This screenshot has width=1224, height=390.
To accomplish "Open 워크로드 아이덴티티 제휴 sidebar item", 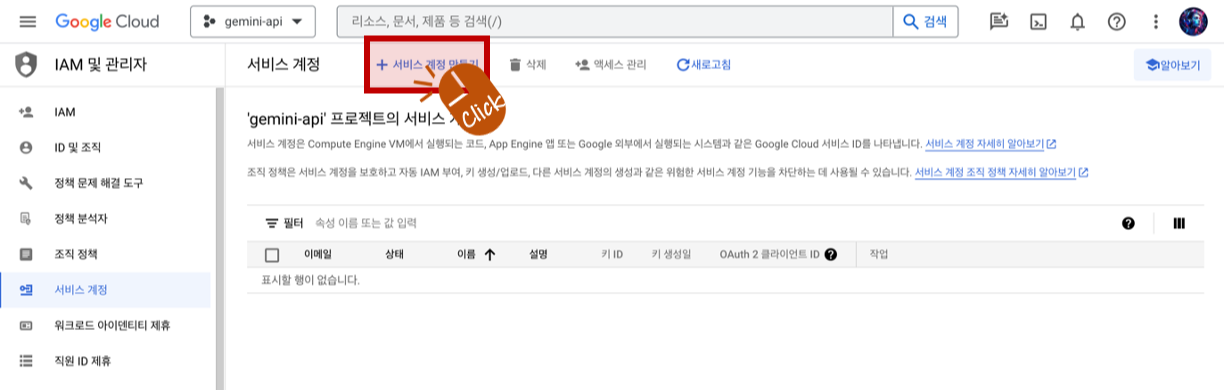I will [x=105, y=325].
